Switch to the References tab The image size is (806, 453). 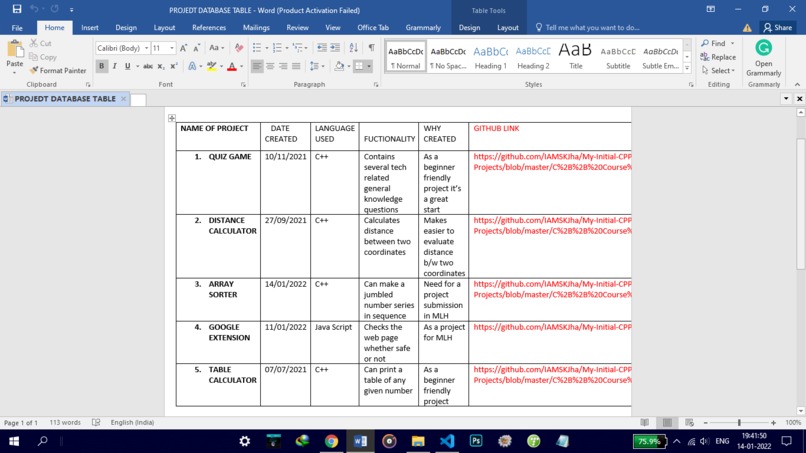click(x=209, y=28)
